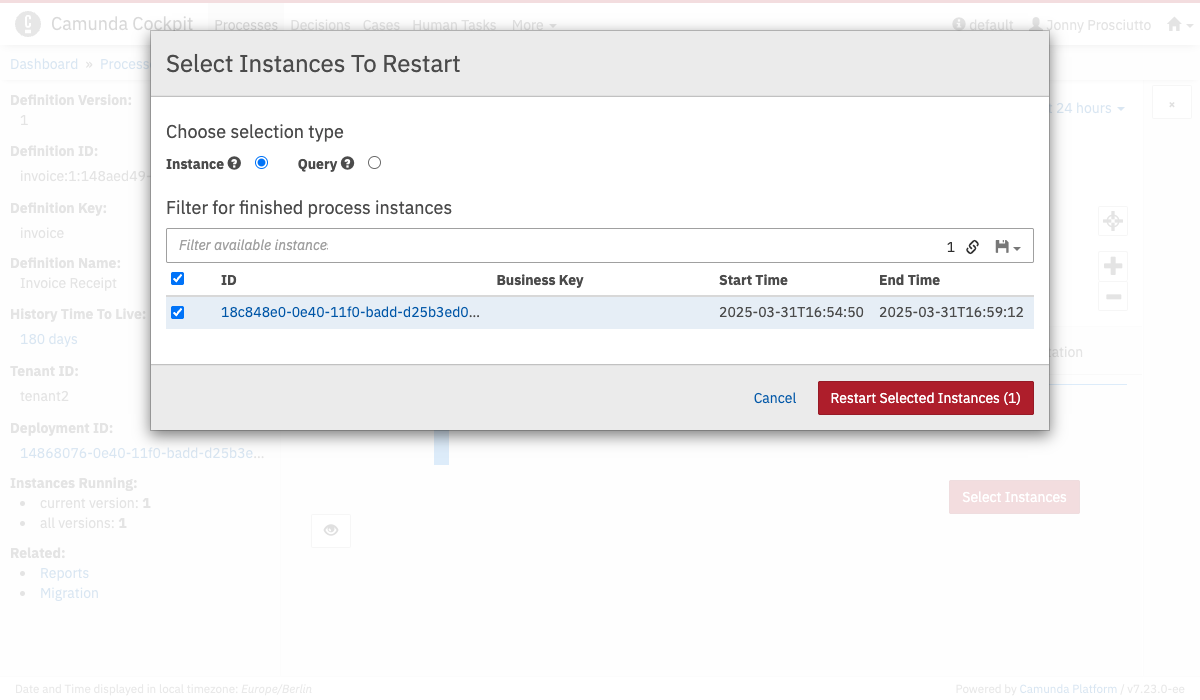Click the home icon in header
Image resolution: width=1200 pixels, height=700 pixels.
pos(1175,25)
